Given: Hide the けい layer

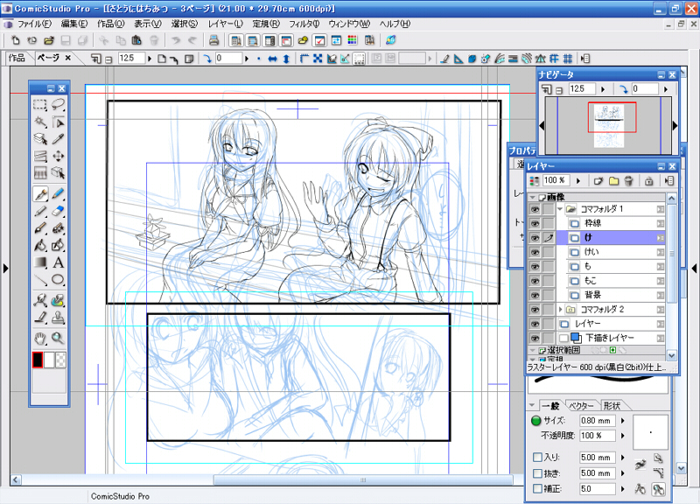Looking at the screenshot, I should [x=534, y=252].
